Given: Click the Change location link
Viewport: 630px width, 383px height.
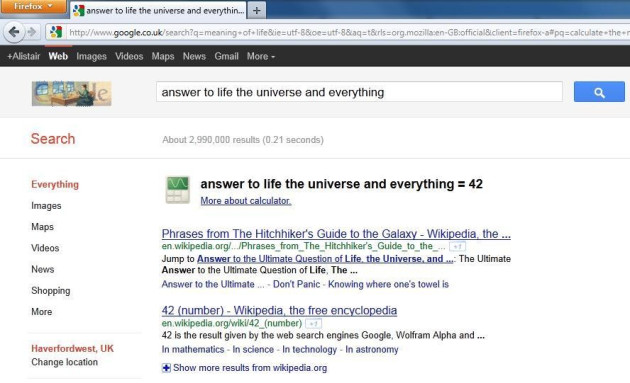Looking at the screenshot, I should (x=65, y=362).
